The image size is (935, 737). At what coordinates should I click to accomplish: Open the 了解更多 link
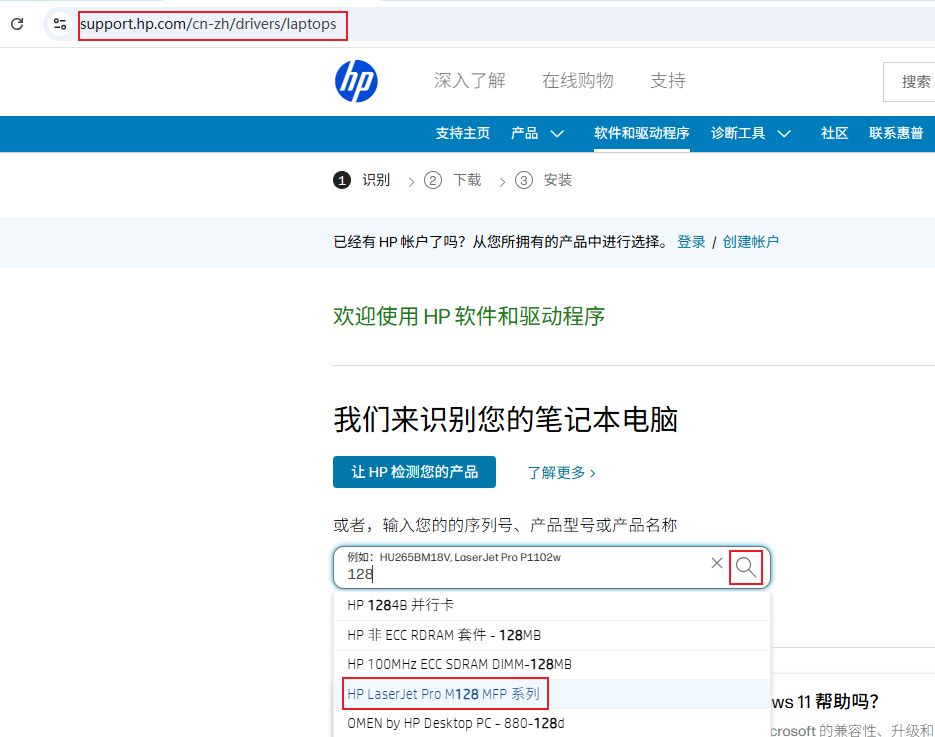pos(561,472)
